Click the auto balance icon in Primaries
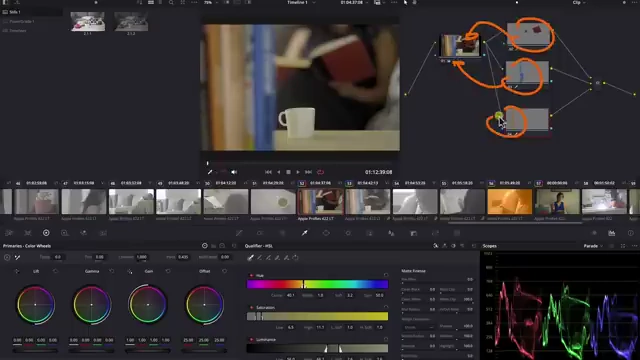 pos(7,257)
